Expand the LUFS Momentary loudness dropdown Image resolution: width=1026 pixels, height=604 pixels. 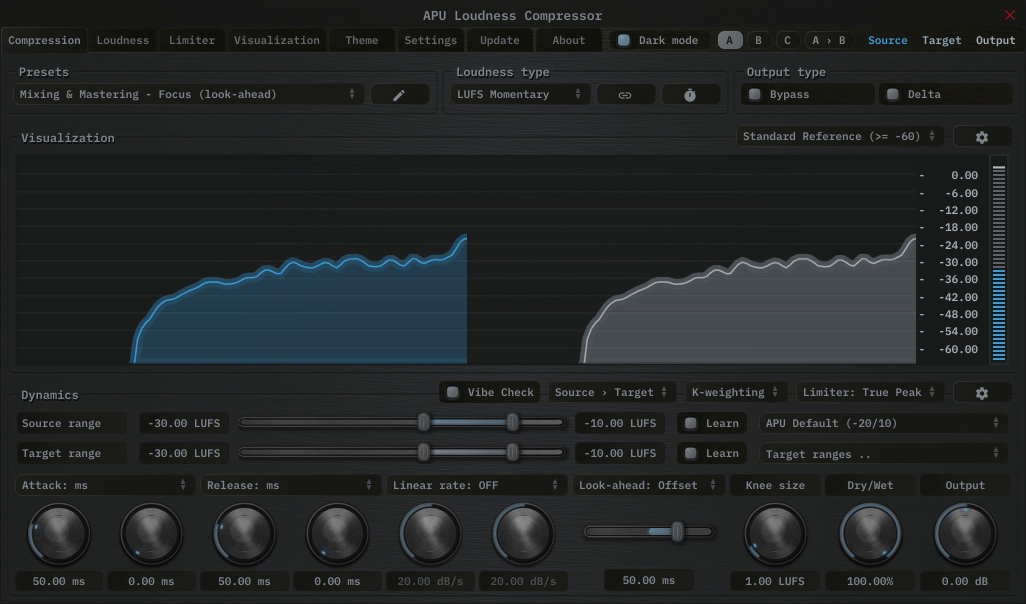[x=519, y=95]
